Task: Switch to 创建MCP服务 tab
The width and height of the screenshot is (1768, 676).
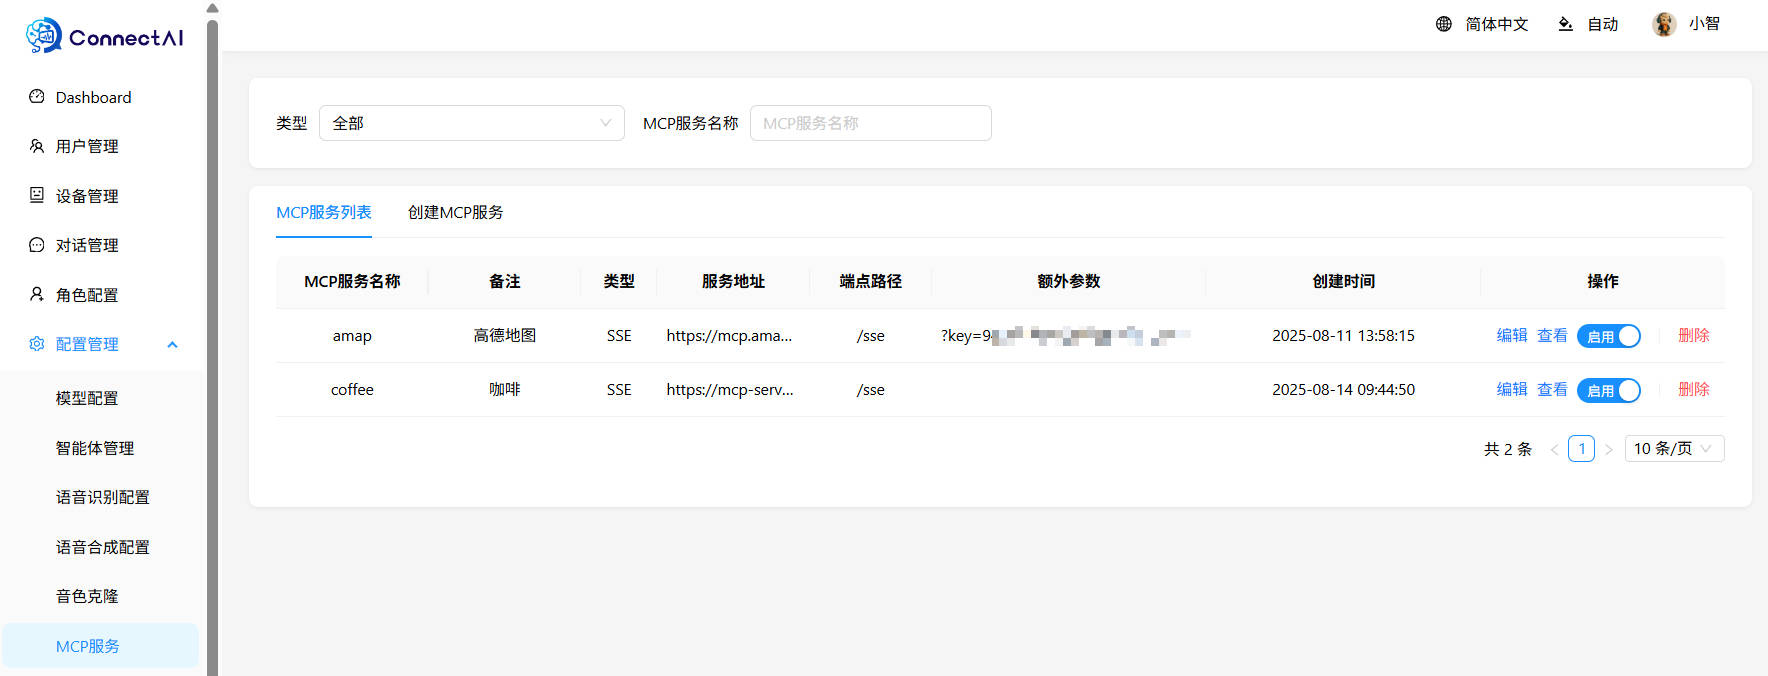Action: click(456, 212)
